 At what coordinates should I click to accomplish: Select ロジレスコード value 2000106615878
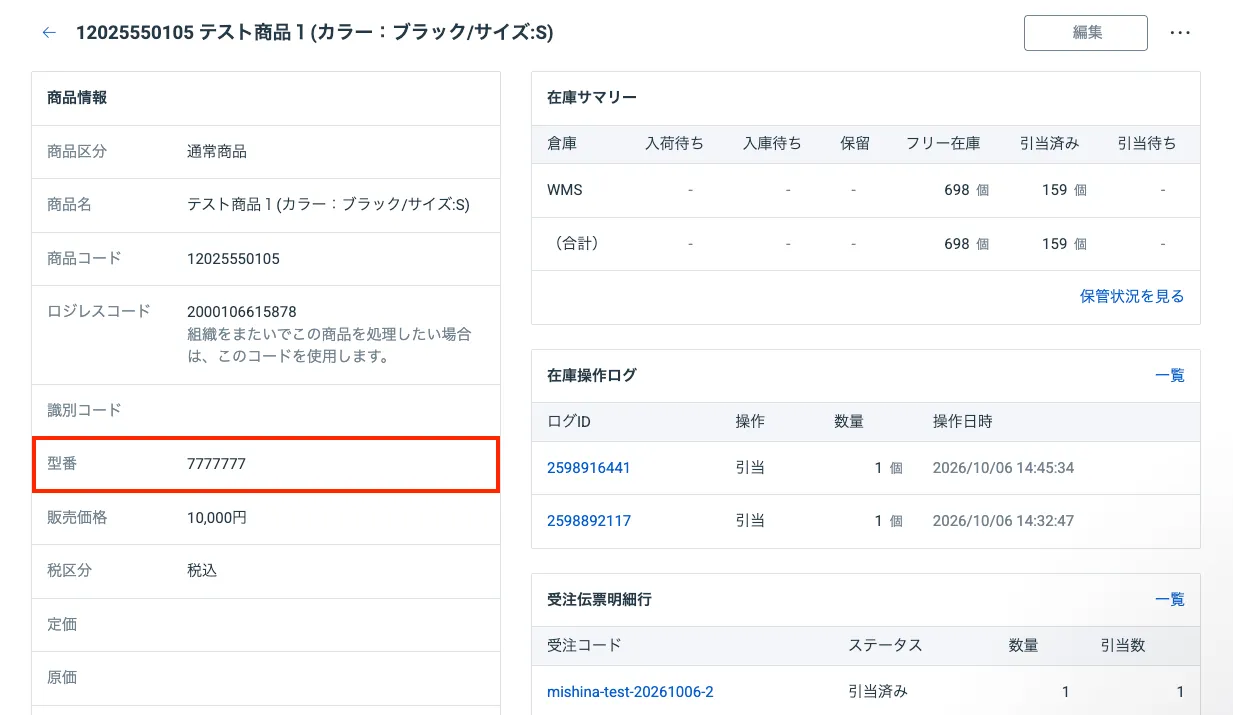click(242, 312)
